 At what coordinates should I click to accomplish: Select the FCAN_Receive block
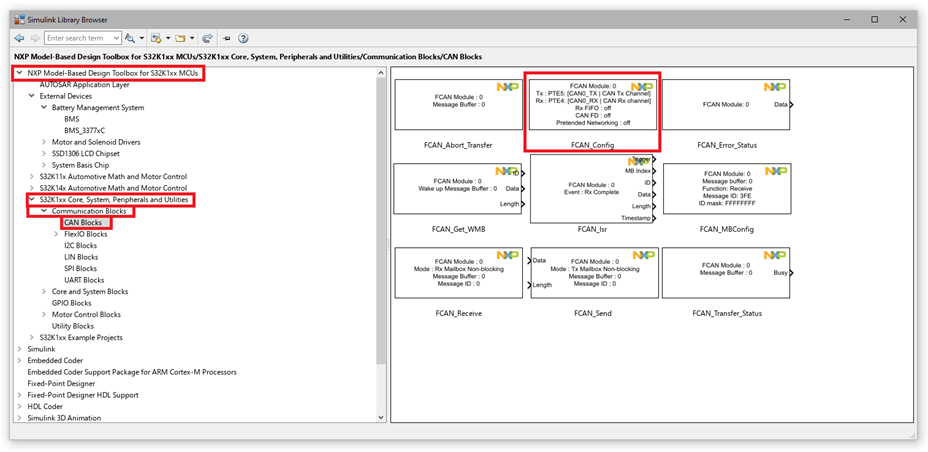[459, 272]
